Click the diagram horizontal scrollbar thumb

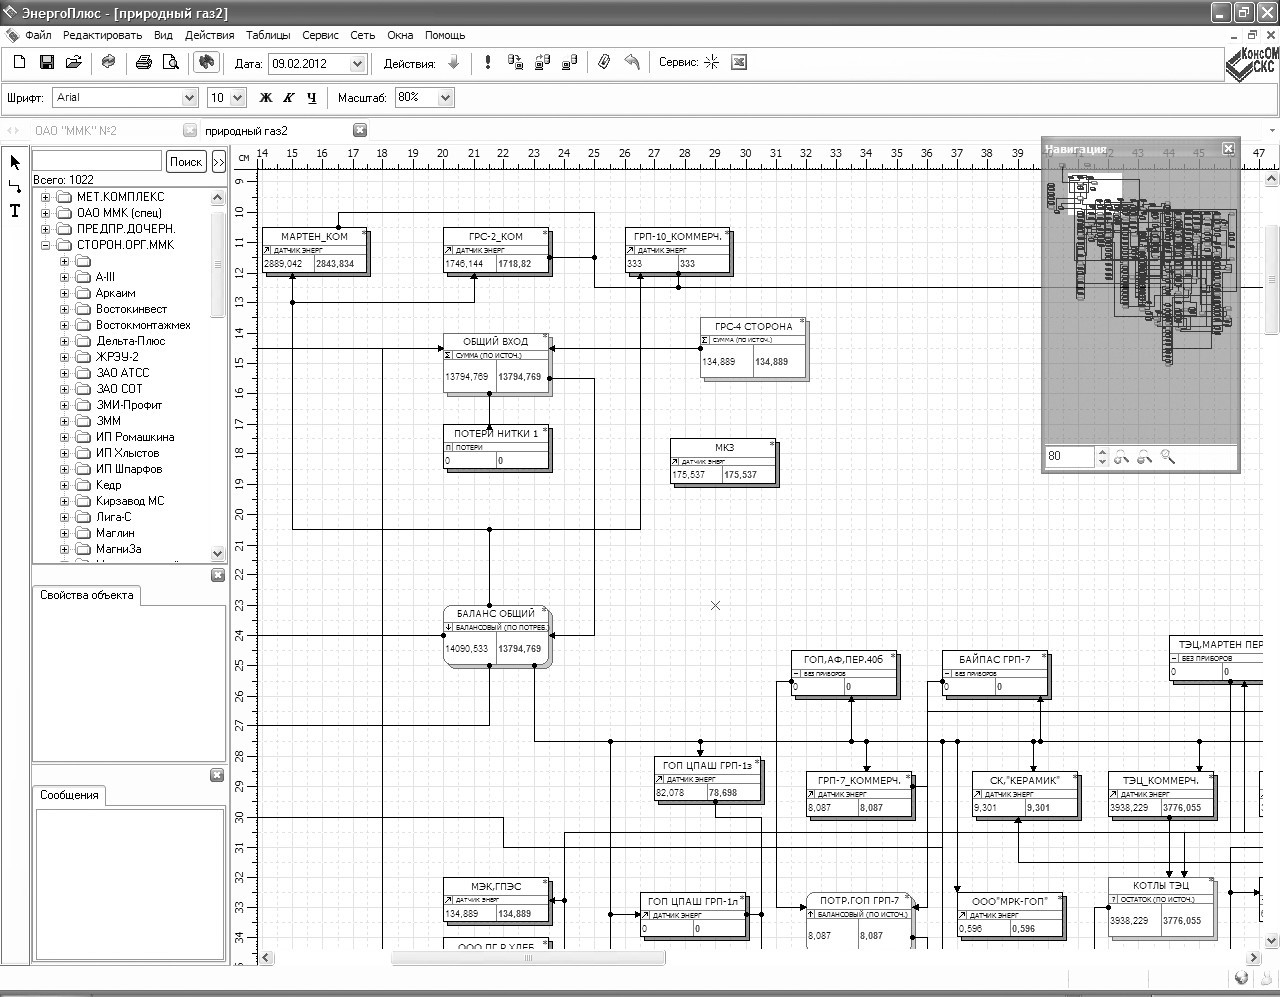tap(528, 958)
